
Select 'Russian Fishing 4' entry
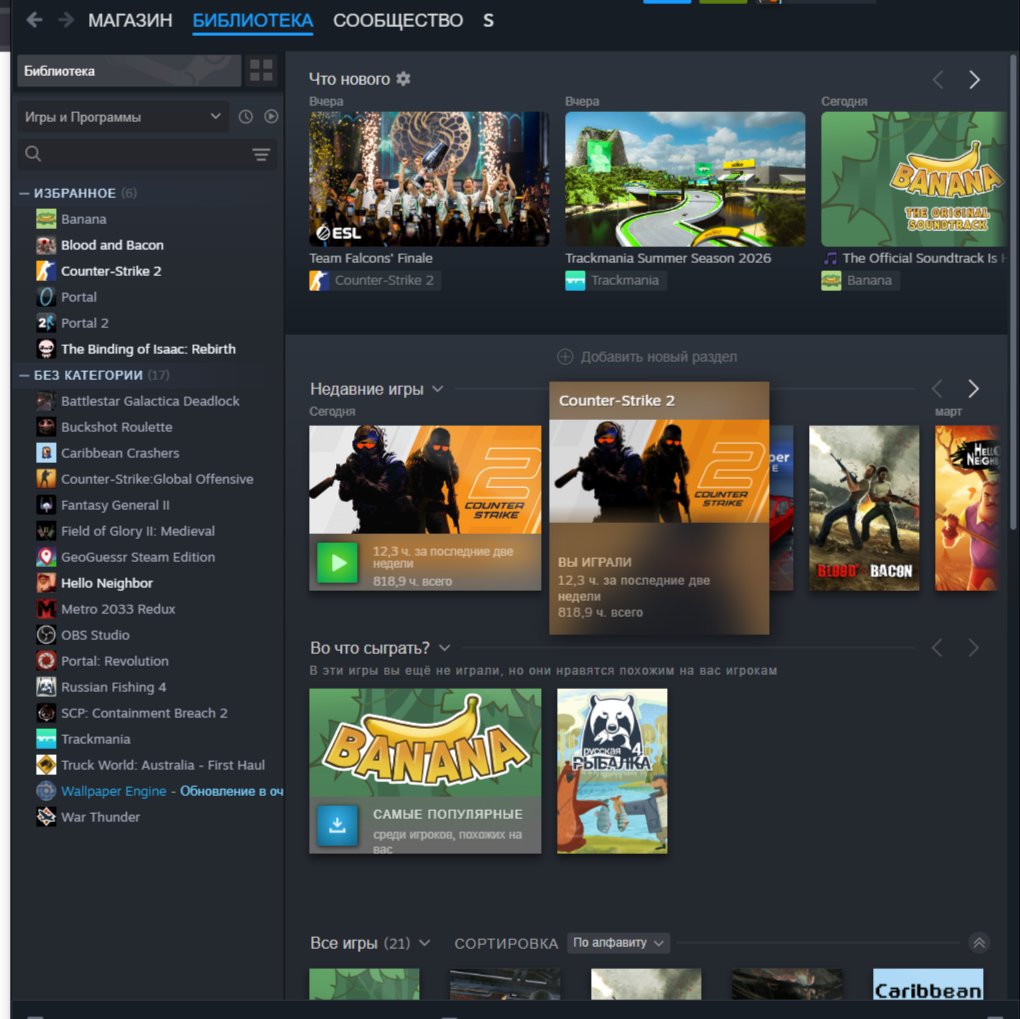pos(114,687)
